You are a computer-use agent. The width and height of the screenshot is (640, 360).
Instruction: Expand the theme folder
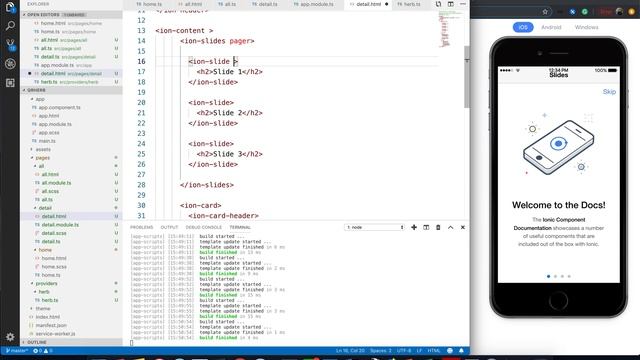coord(42,309)
